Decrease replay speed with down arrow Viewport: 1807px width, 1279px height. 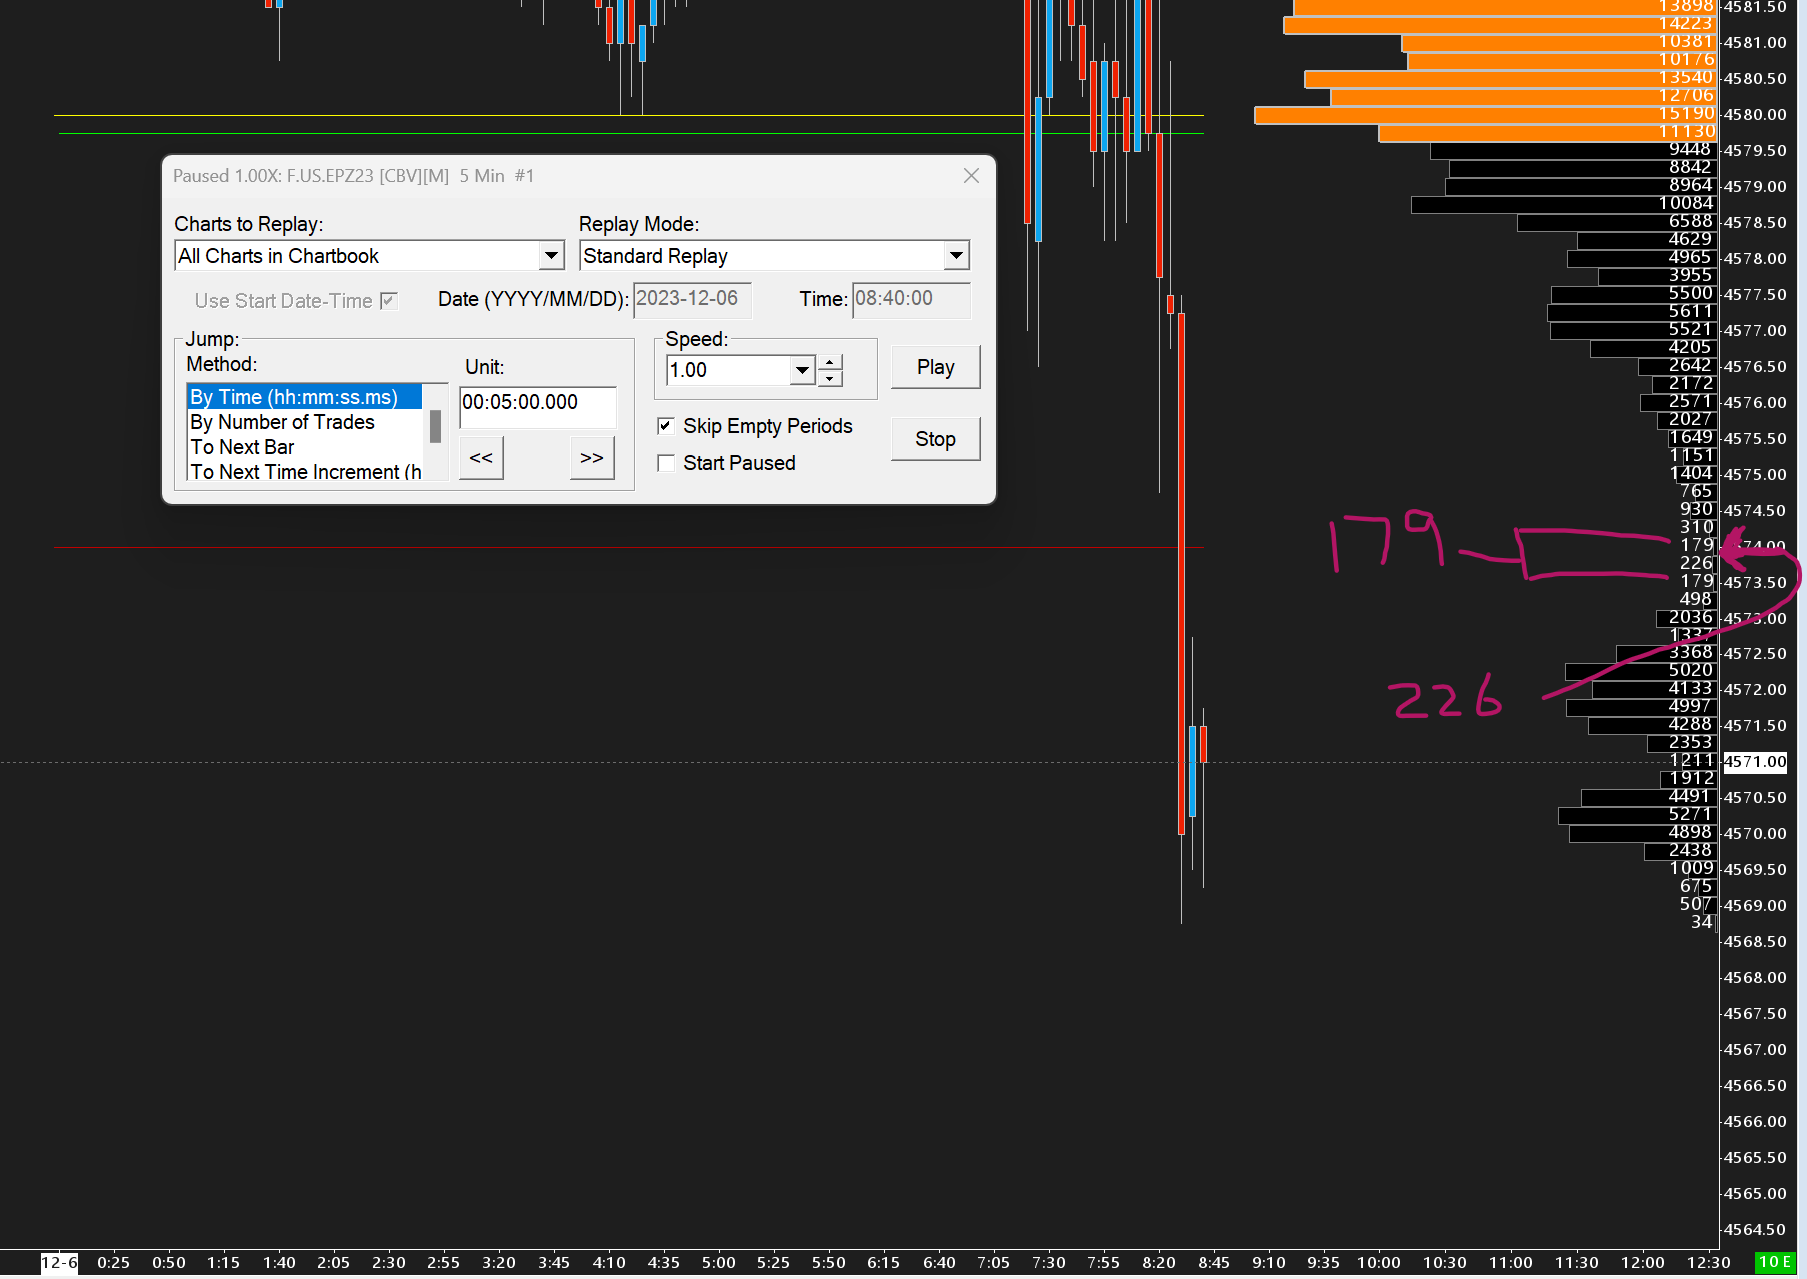click(830, 379)
